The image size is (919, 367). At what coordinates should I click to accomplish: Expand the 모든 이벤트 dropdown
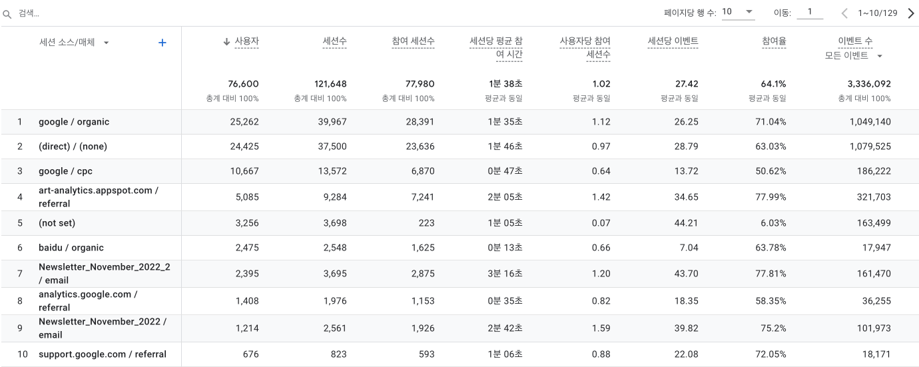point(854,56)
